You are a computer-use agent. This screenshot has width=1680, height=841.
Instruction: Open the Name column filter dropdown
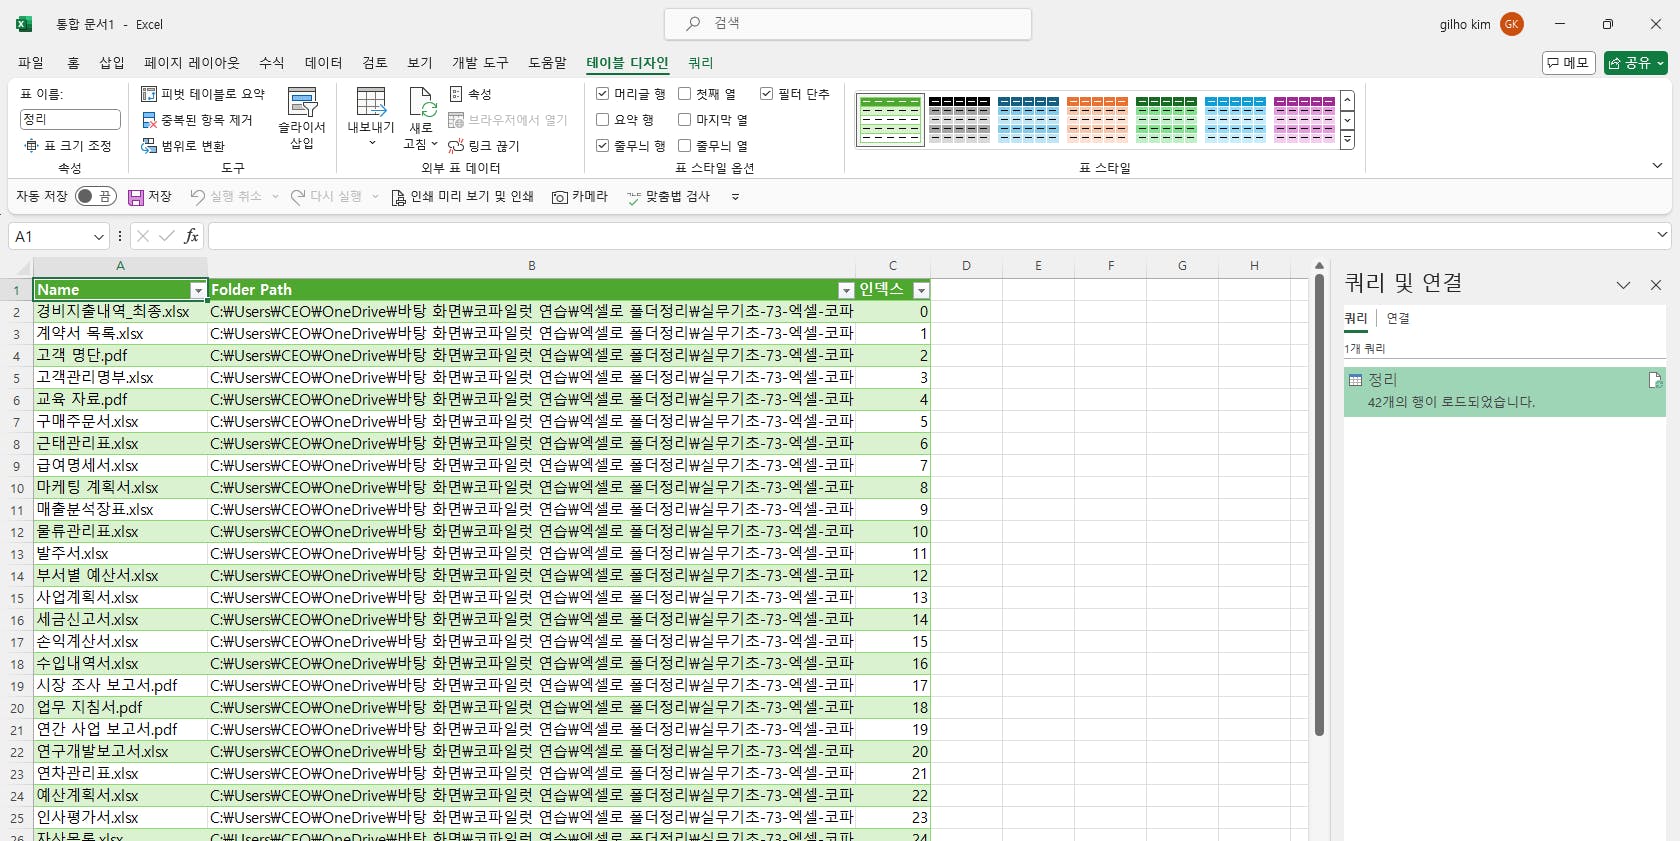tap(198, 290)
